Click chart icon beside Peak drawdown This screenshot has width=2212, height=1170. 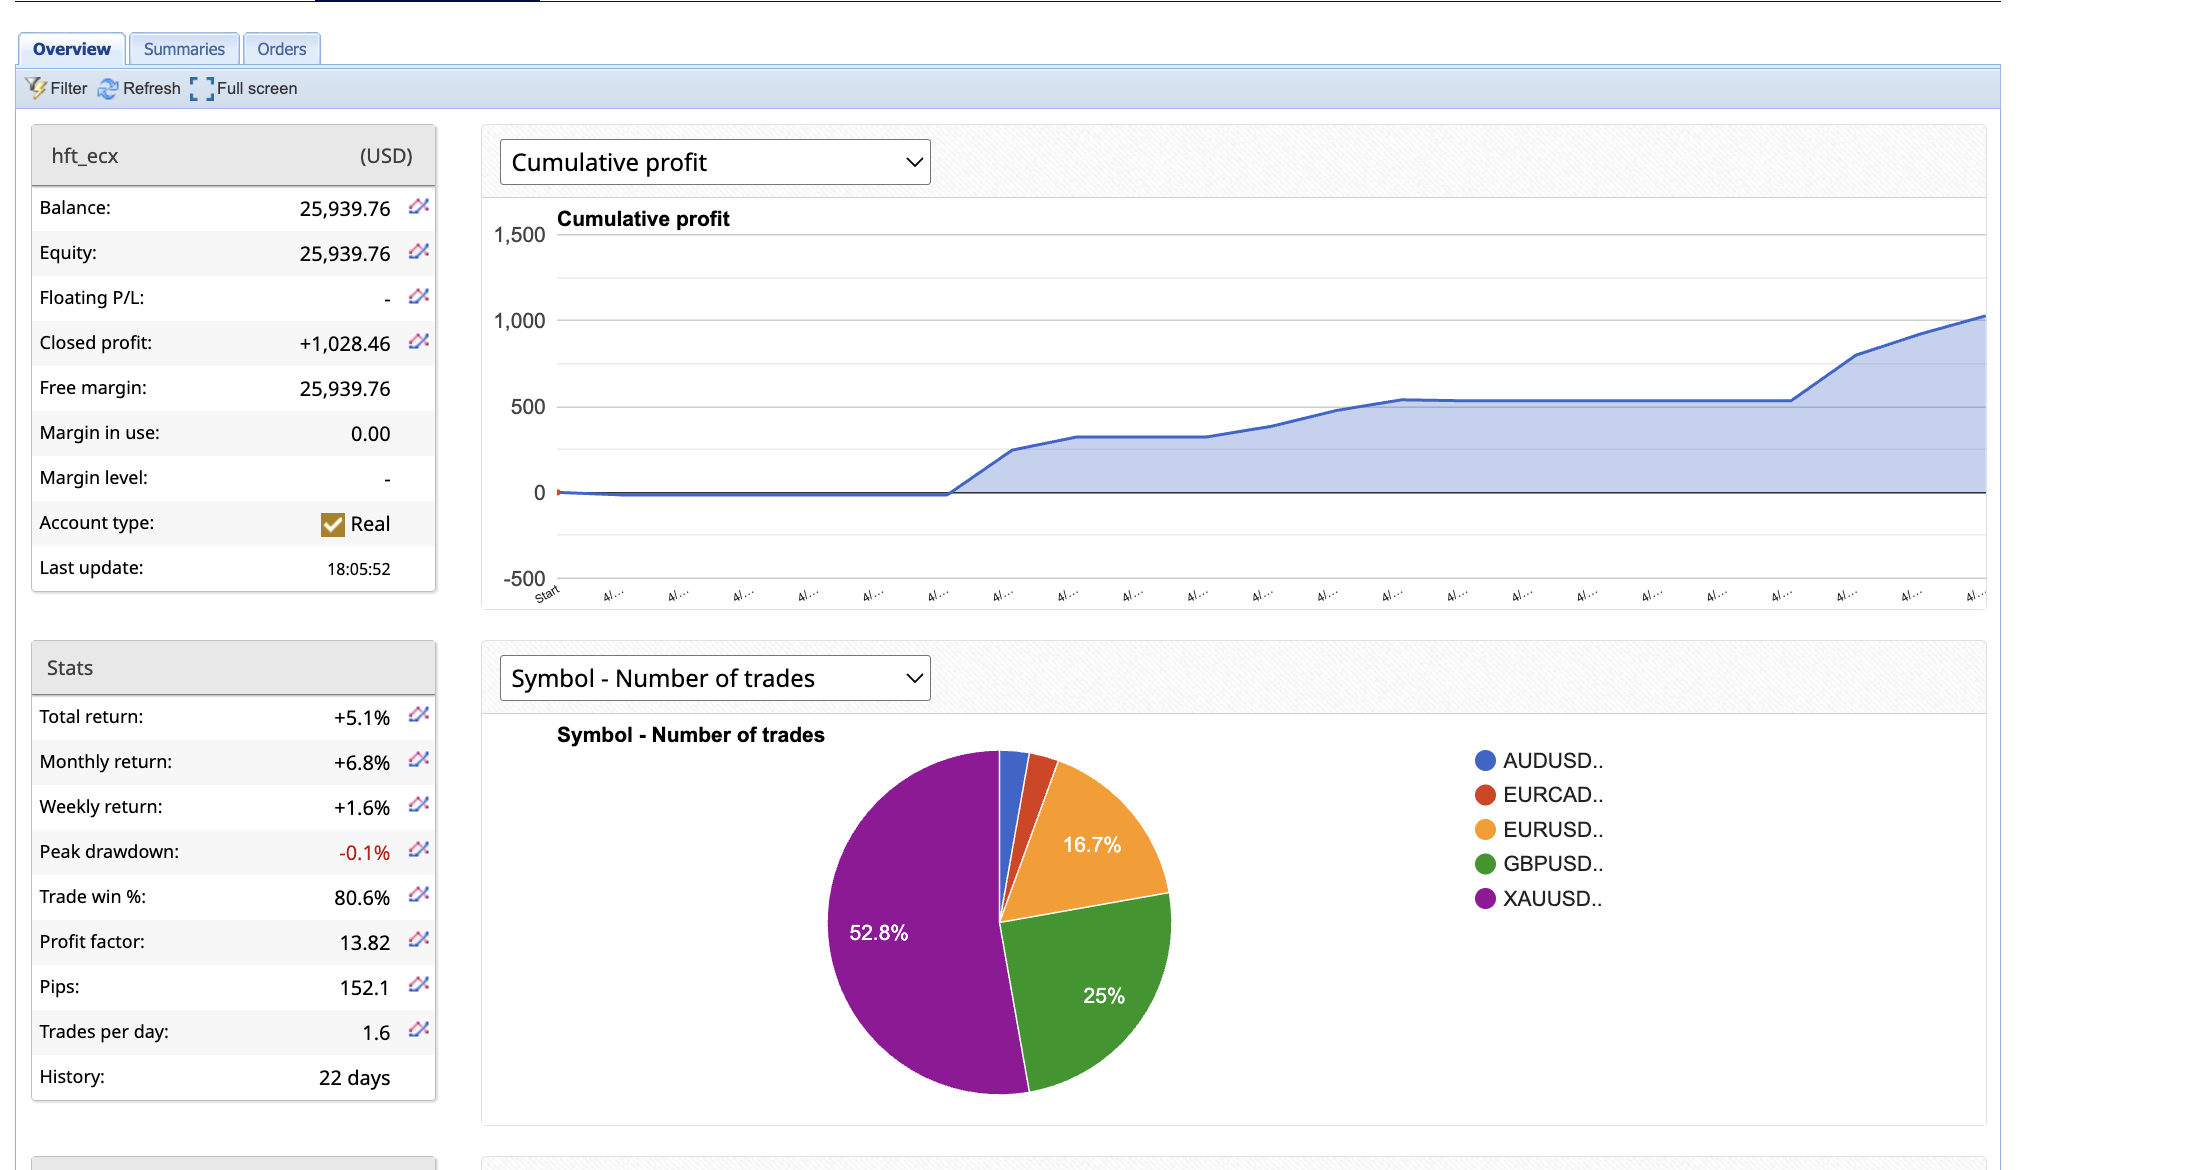(x=419, y=849)
